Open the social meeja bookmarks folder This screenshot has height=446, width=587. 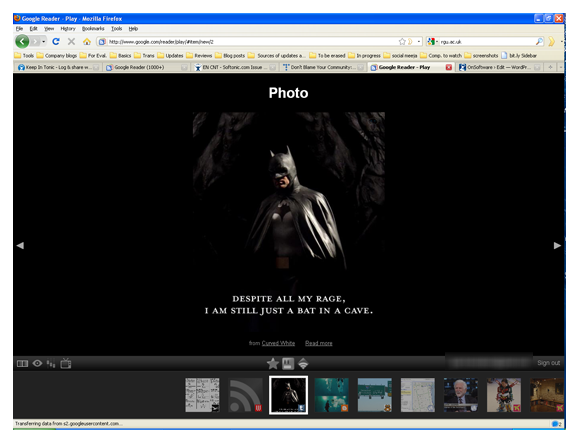[400, 55]
